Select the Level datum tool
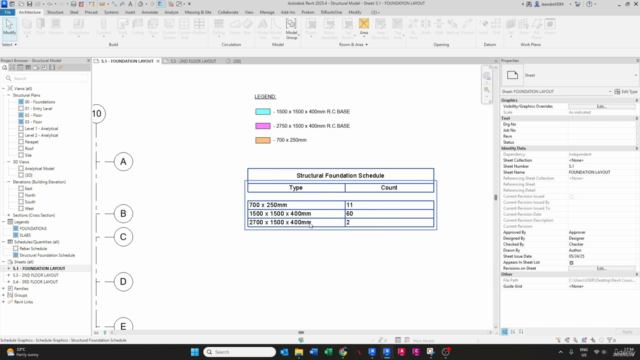The width and height of the screenshot is (640, 360). [483, 27]
